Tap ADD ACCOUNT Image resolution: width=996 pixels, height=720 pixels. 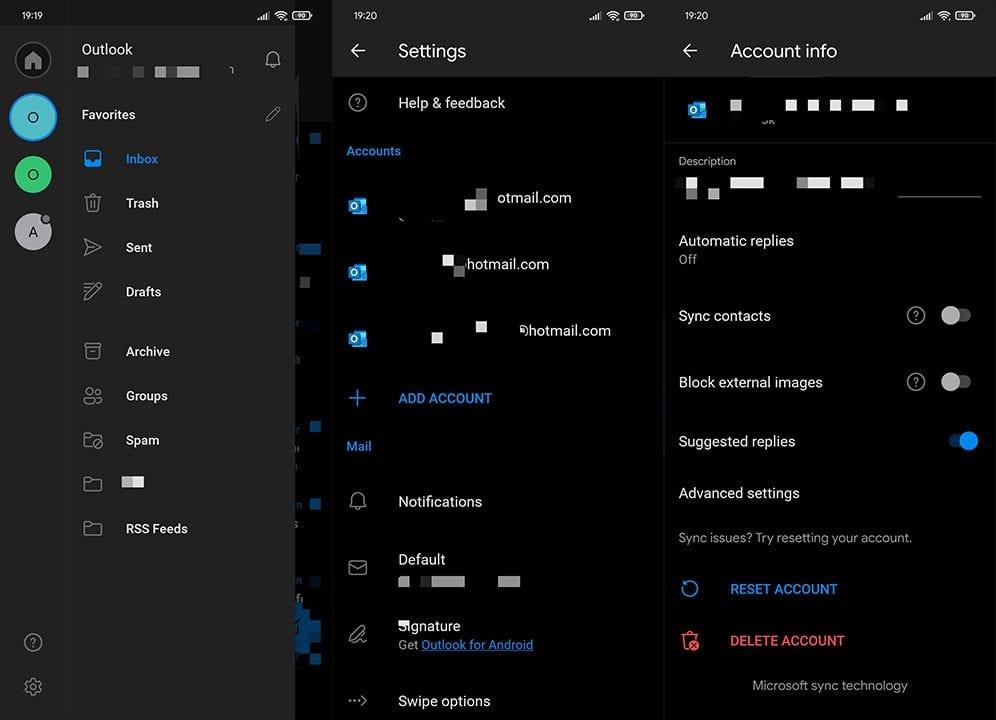click(445, 398)
